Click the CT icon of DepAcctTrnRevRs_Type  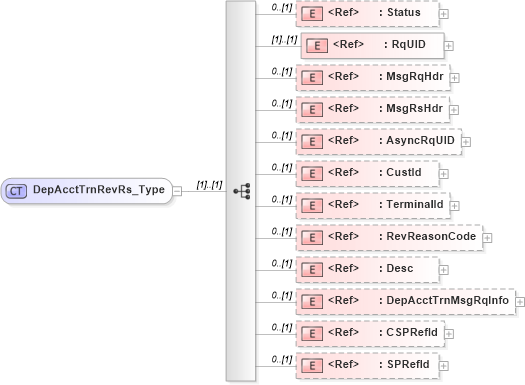click(x=16, y=191)
